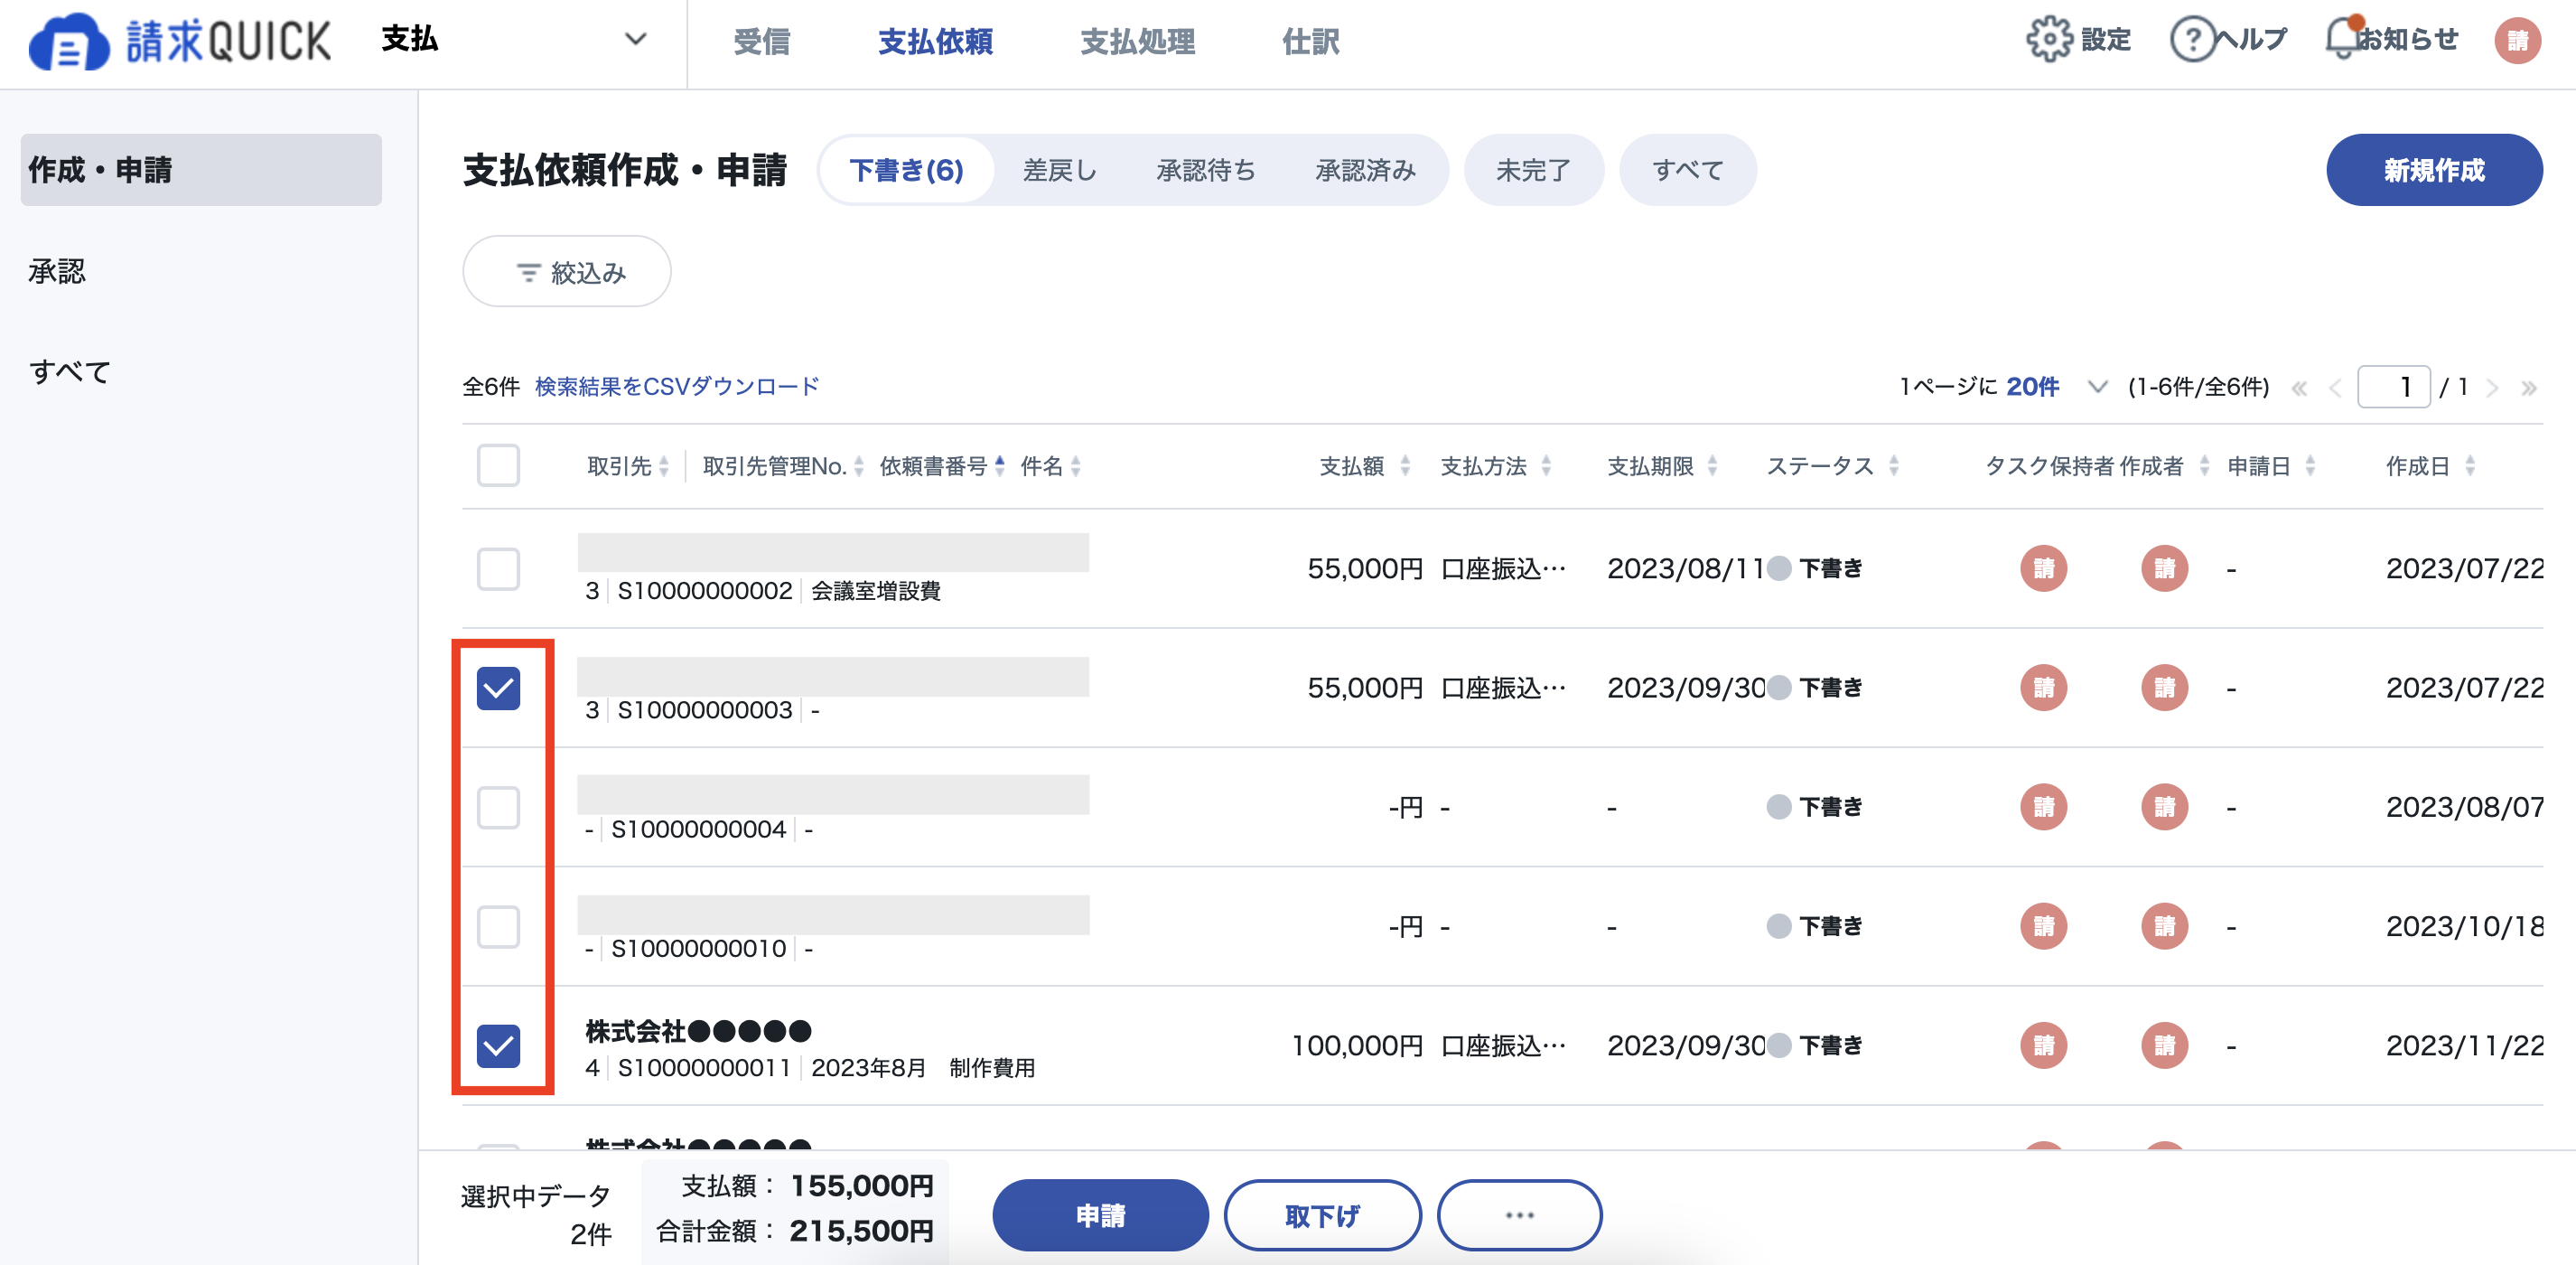The width and height of the screenshot is (2576, 1265).
Task: Sort by 支払期限 column arrows
Action: 1711,466
